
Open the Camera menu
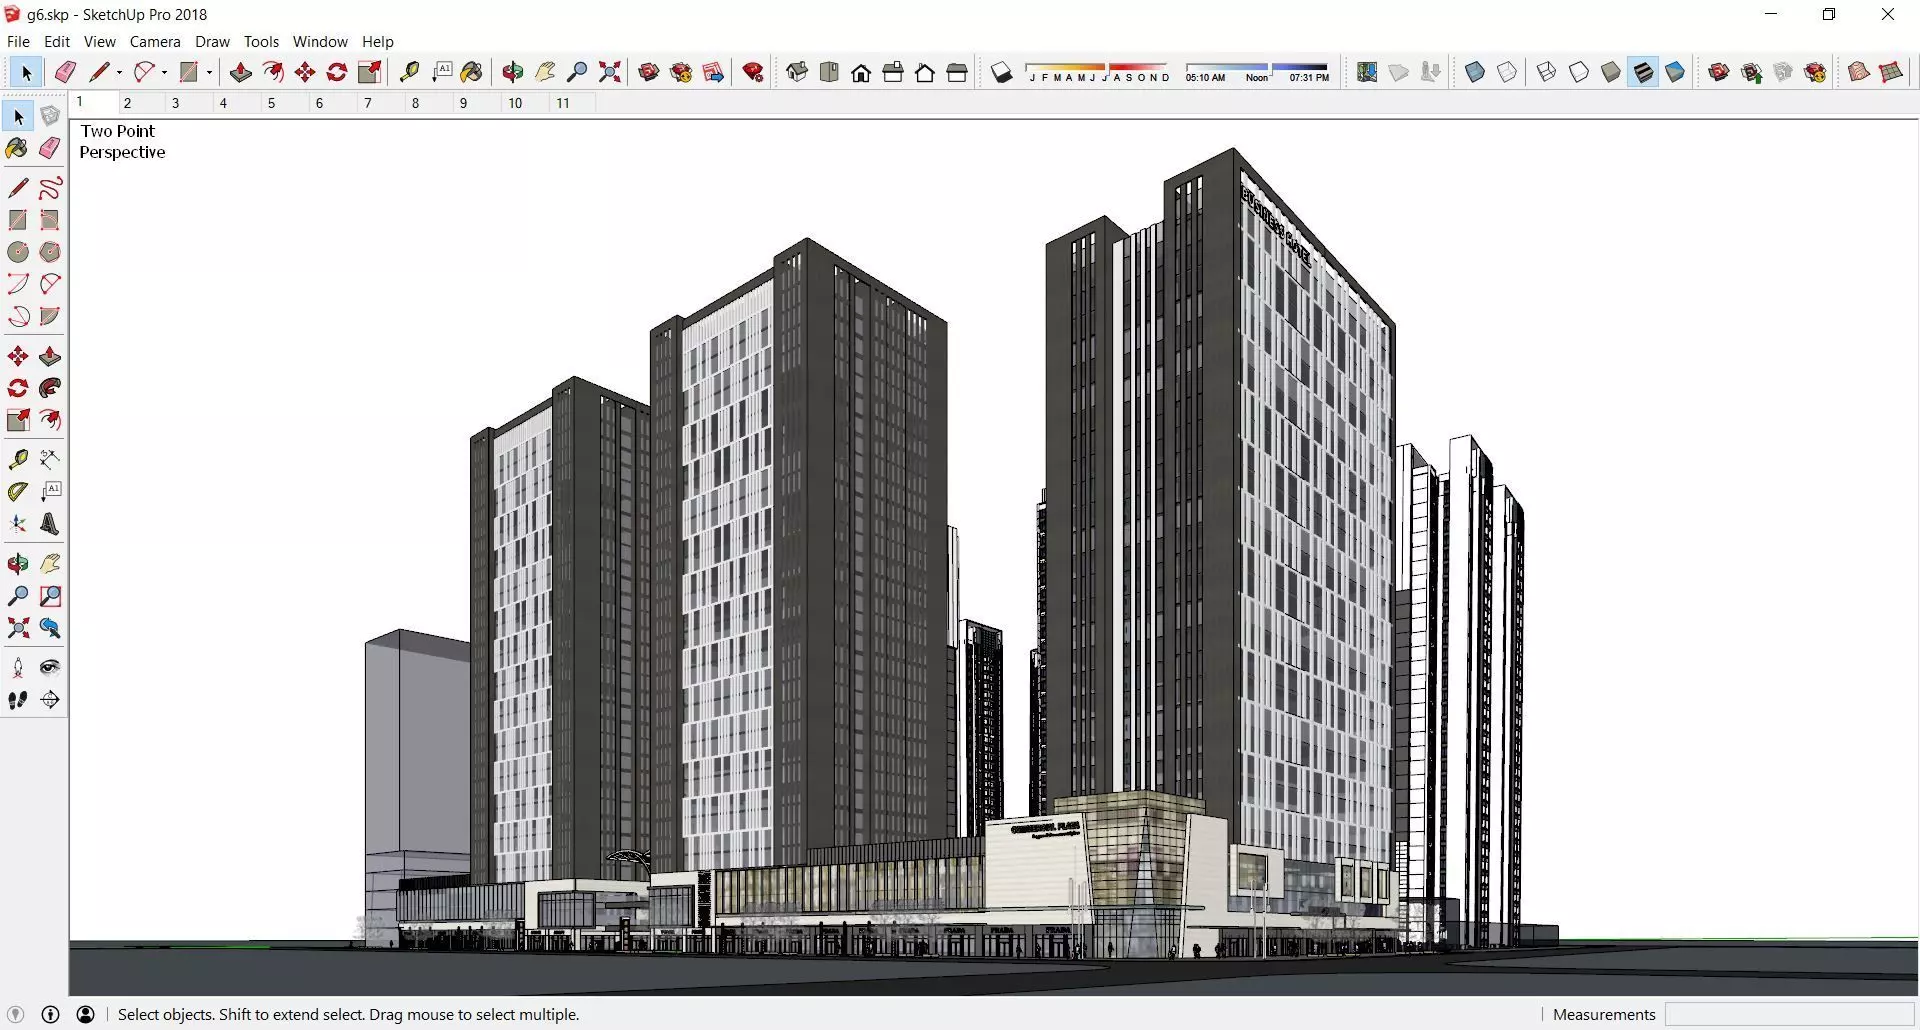[x=155, y=42]
